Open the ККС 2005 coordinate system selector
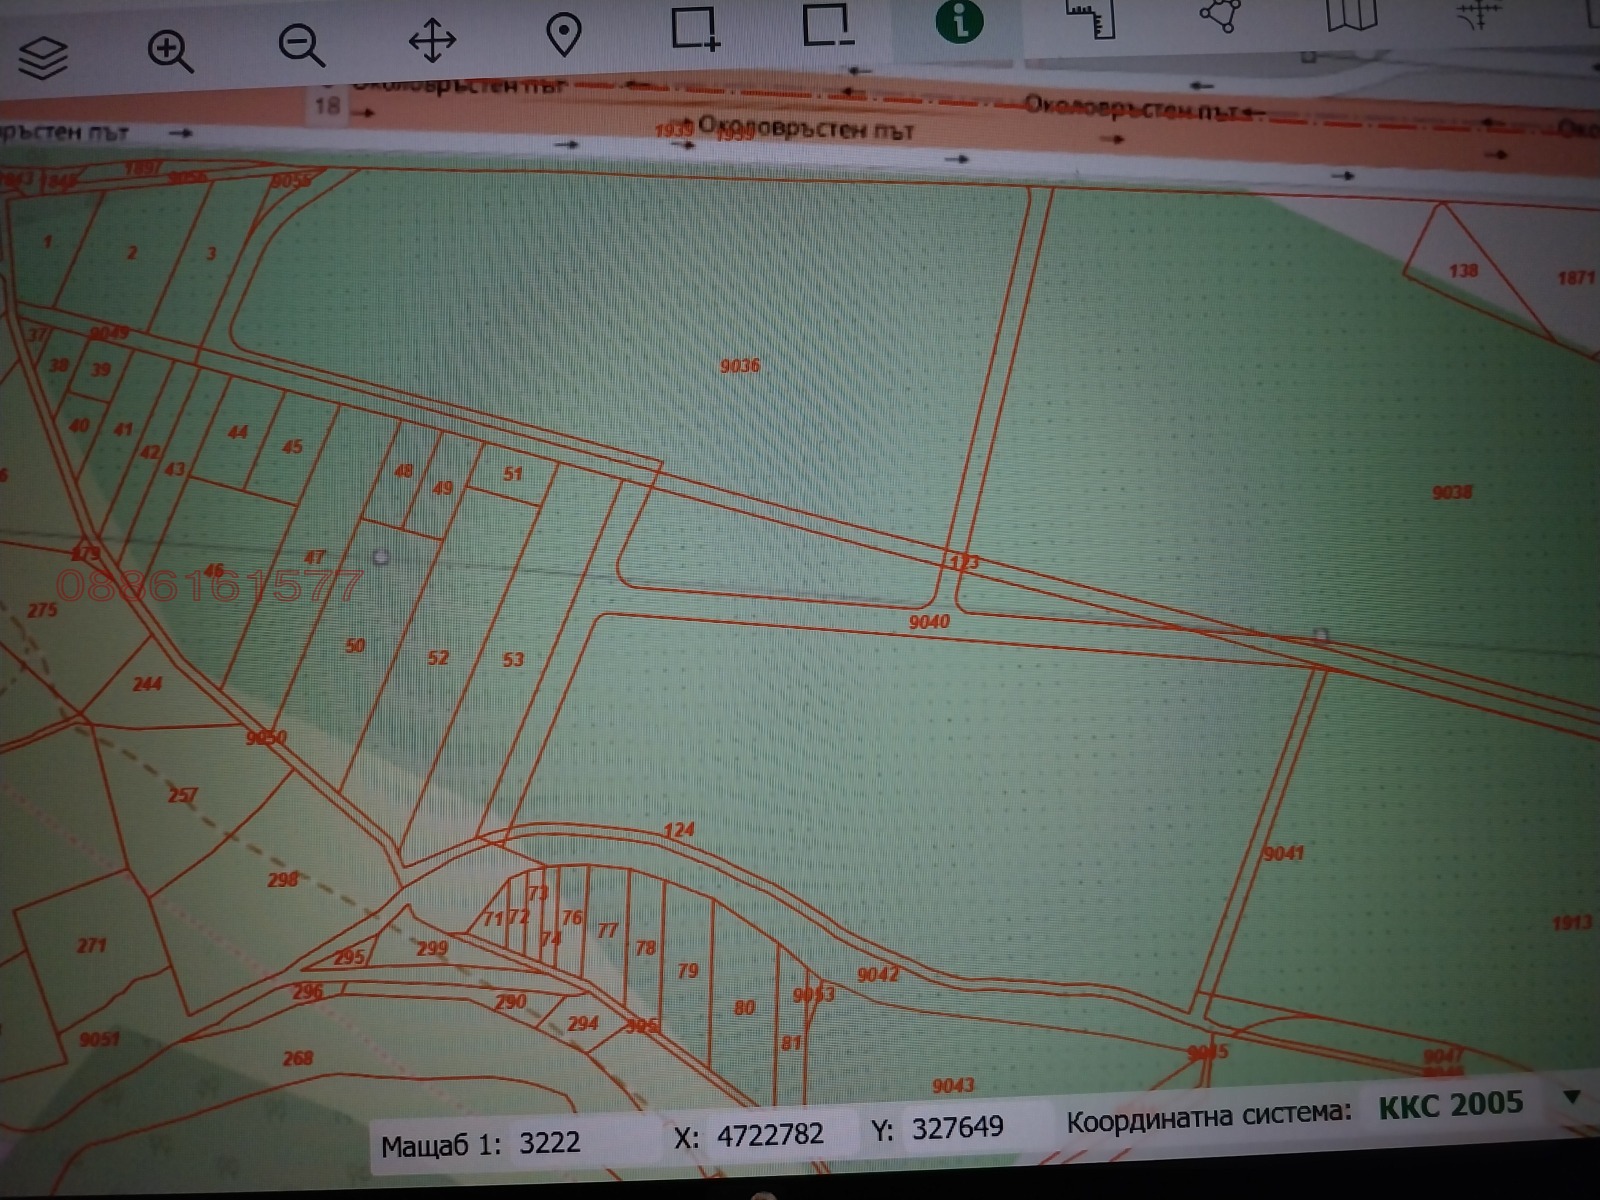The image size is (1600, 1200). (1450, 1105)
